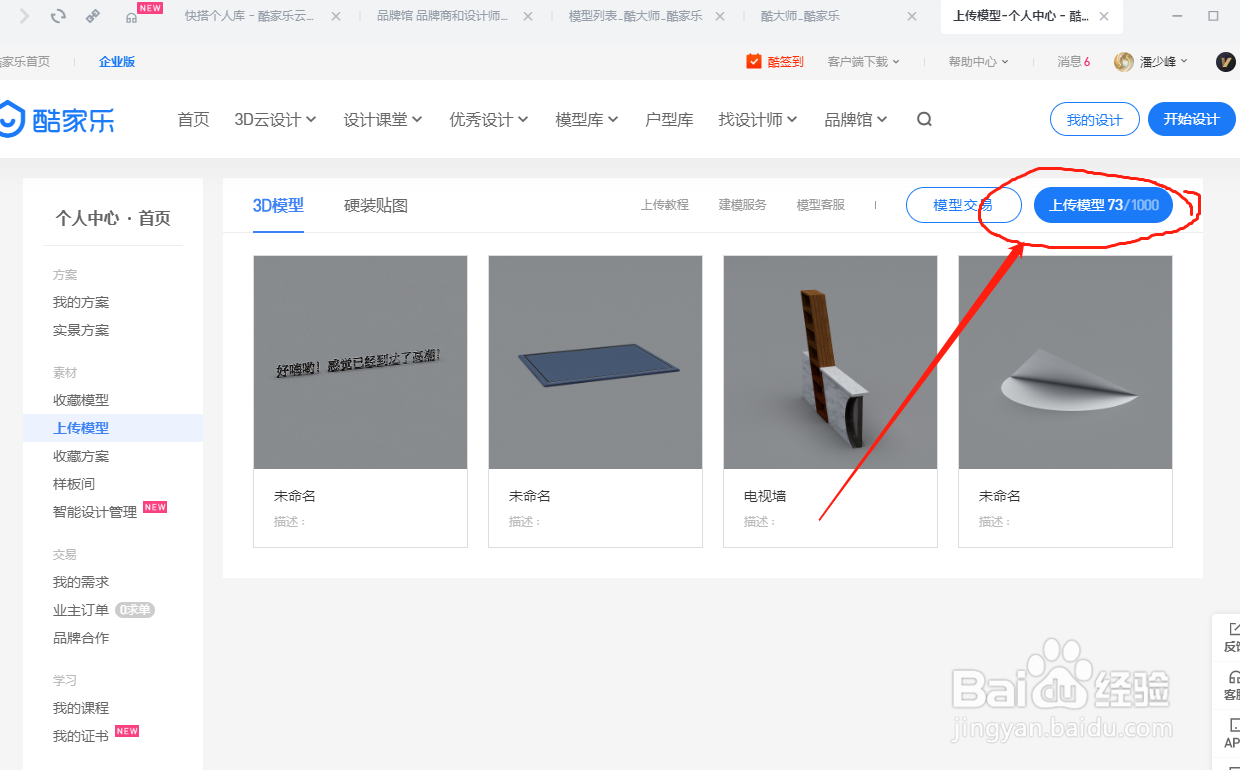Open the 电视墙 model thumbnail
Screen dimensions: 1240x770
click(x=830, y=362)
